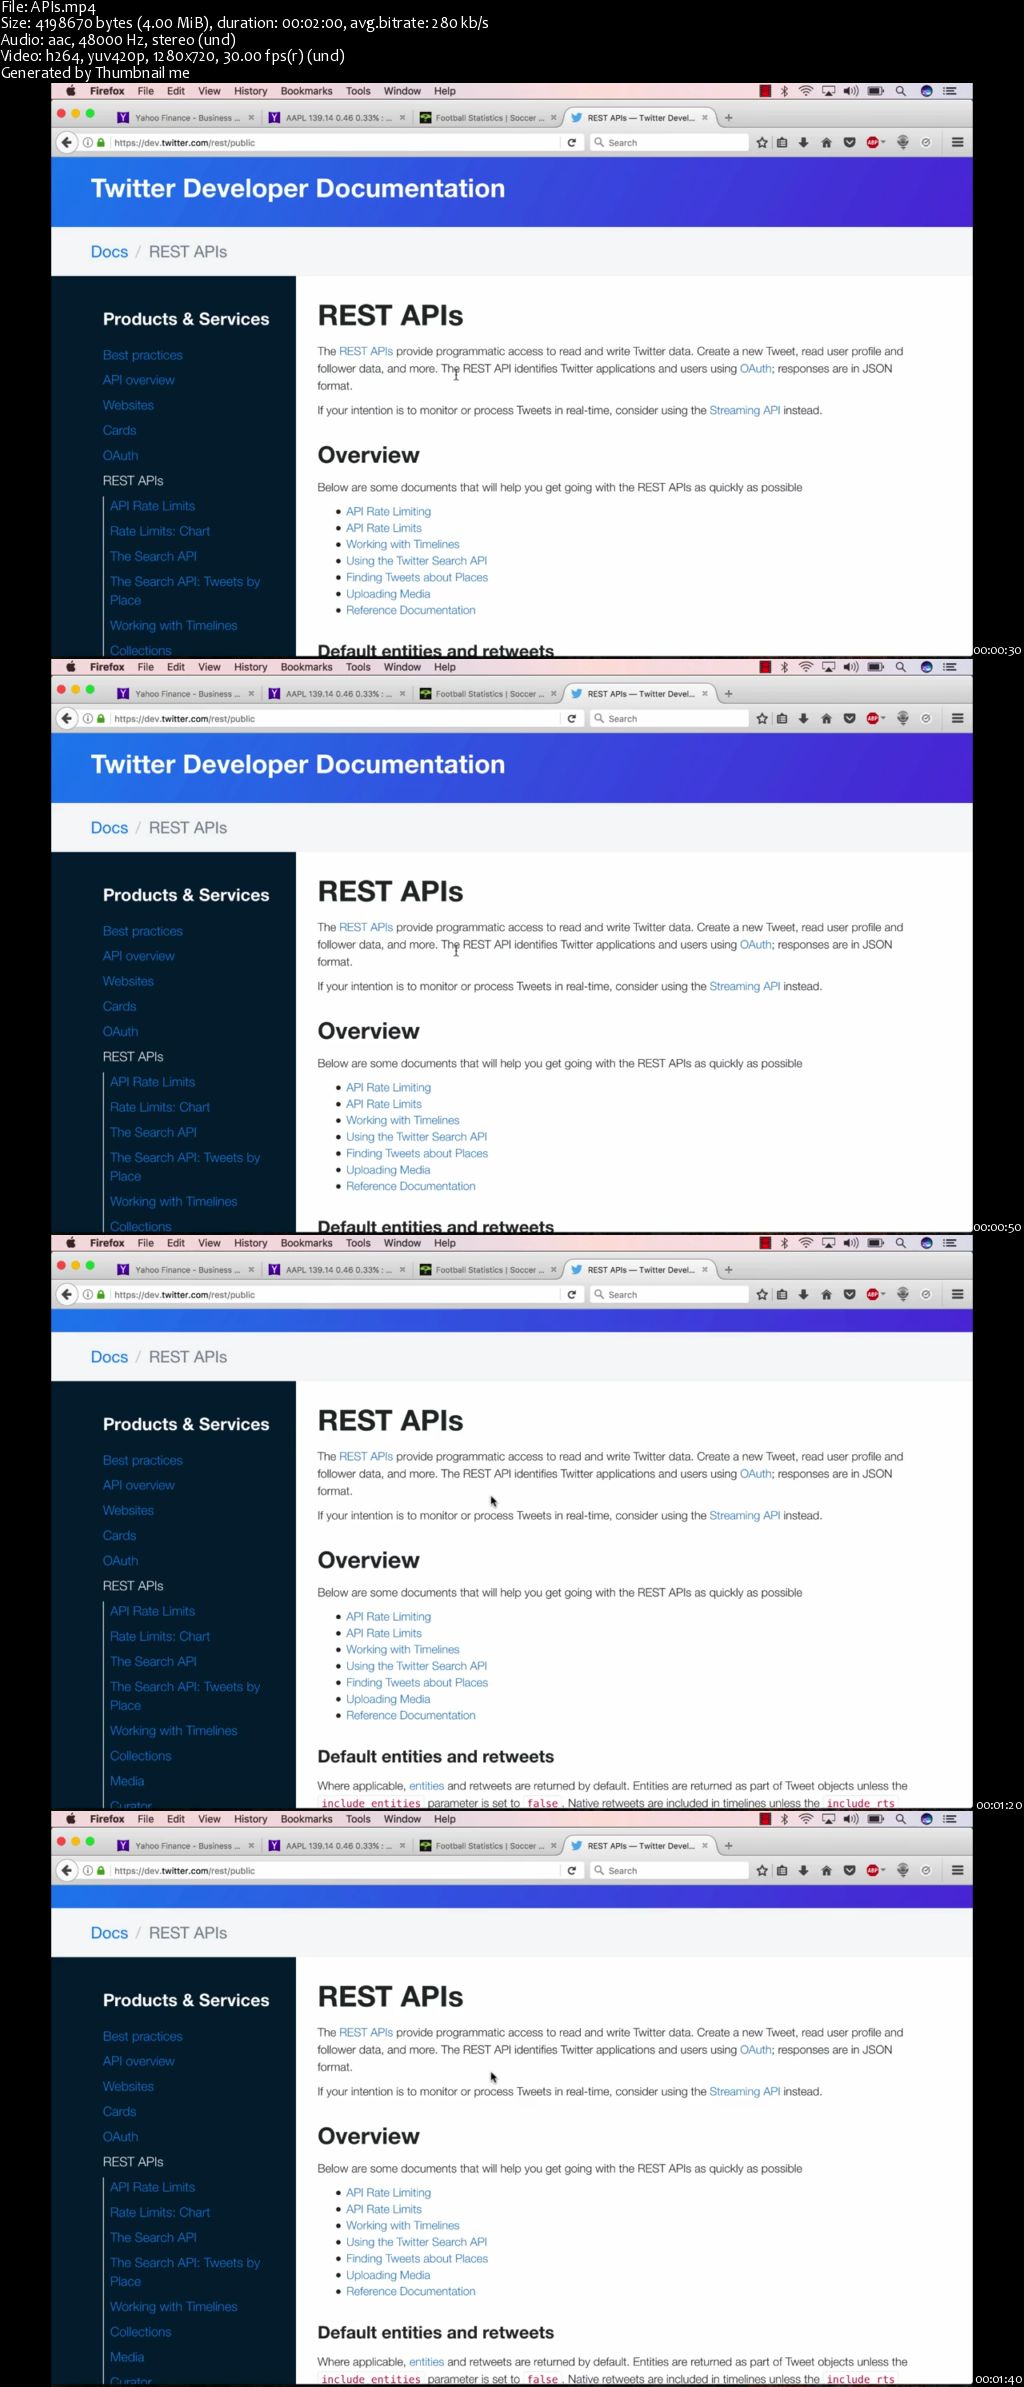Viewport: 1024px width, 2387px height.
Task: Click the site info icon in the 00:01:40 frame address bar
Action: 88,1871
